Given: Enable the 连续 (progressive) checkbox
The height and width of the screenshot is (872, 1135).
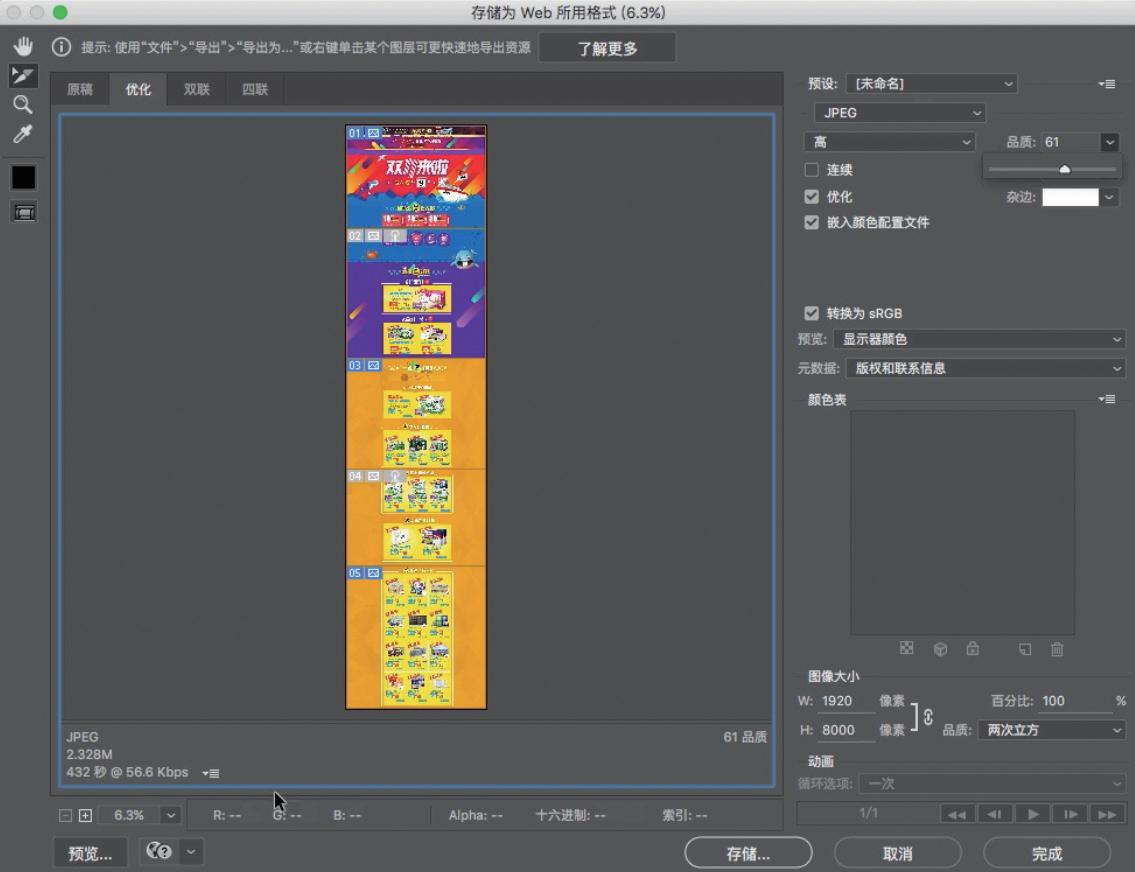Looking at the screenshot, I should click(x=811, y=170).
